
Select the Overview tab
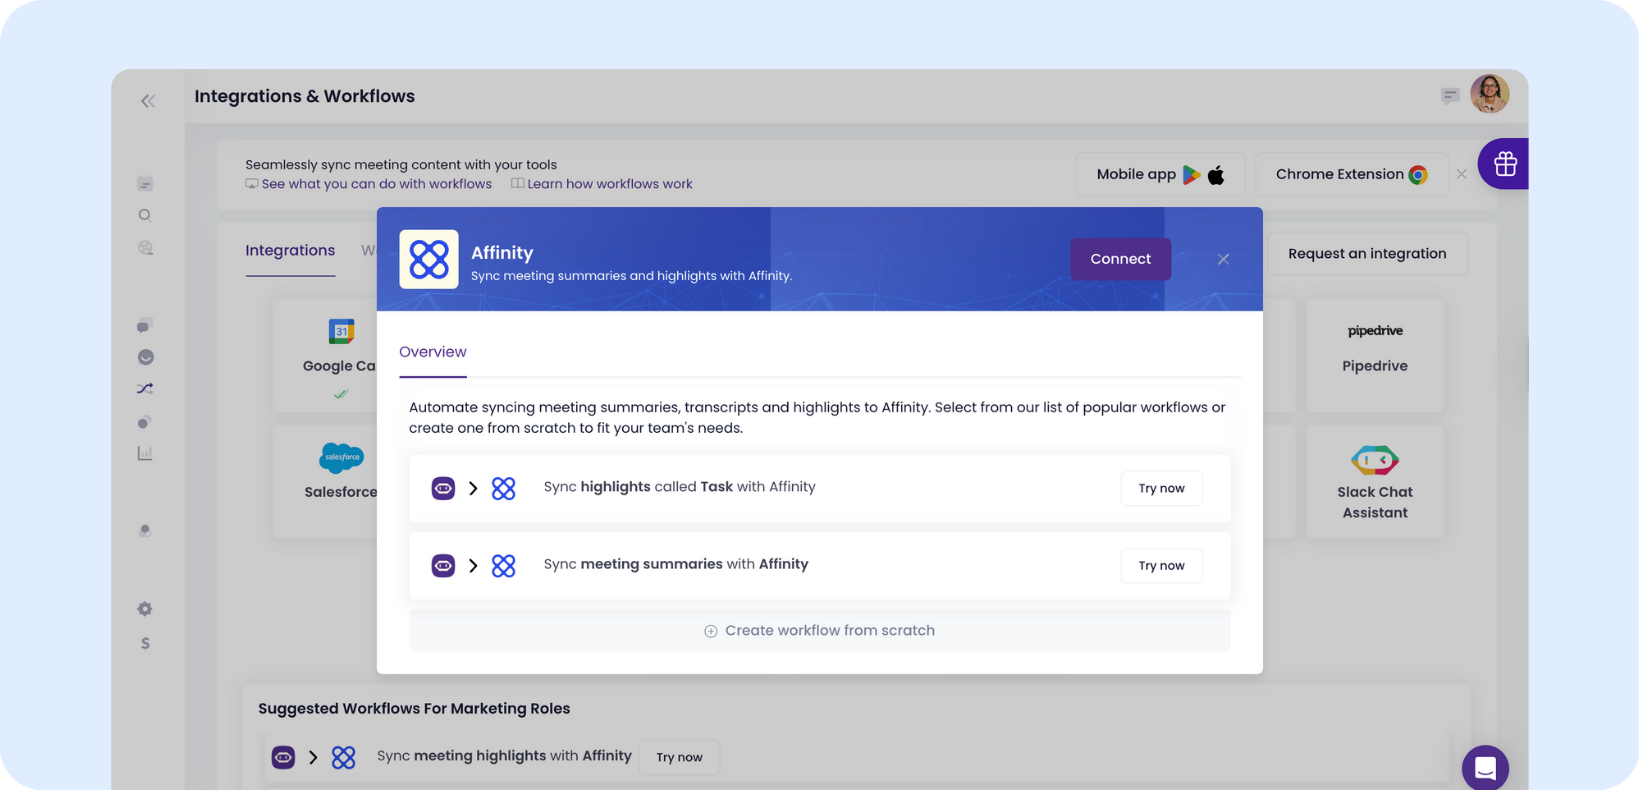click(x=433, y=352)
